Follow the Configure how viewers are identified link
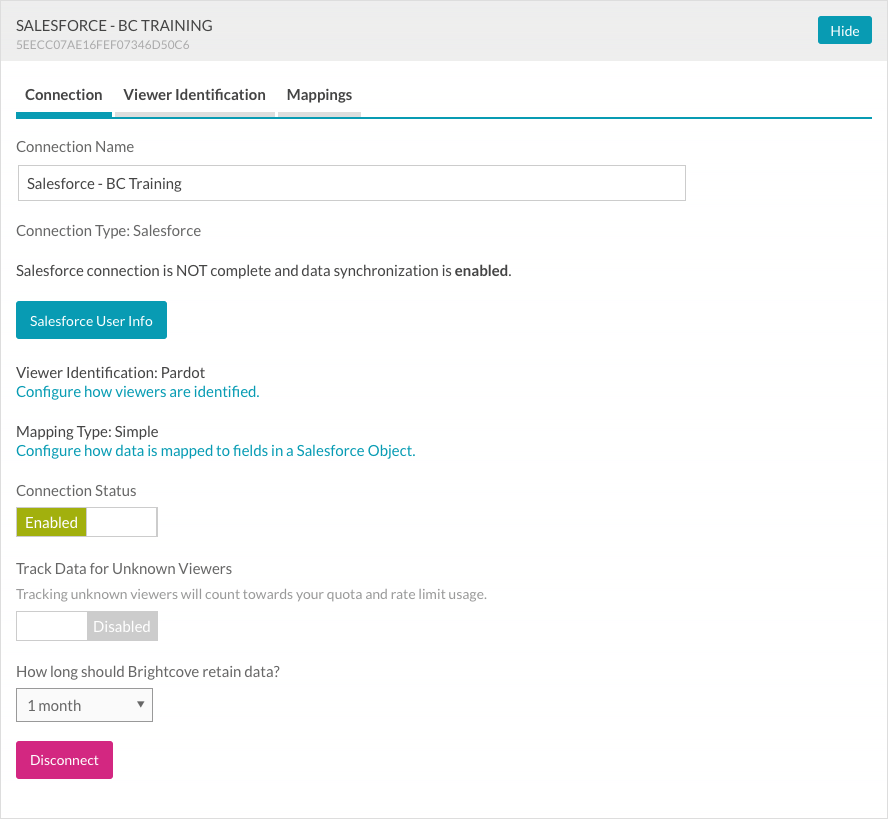This screenshot has height=819, width=888. click(137, 392)
